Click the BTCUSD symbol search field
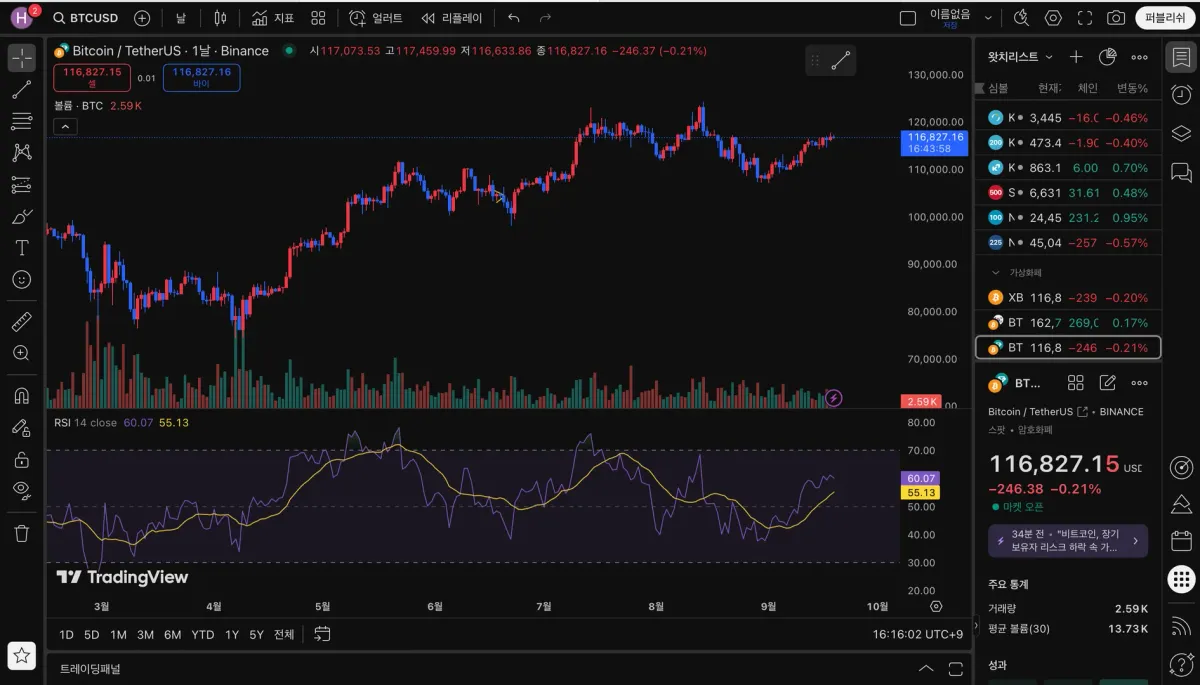The image size is (1200, 685). coord(86,18)
